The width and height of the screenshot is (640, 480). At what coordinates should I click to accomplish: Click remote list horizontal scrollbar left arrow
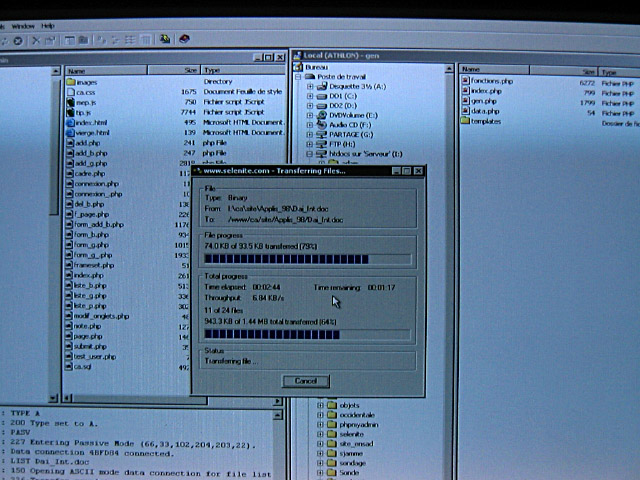pyautogui.click(x=67, y=398)
